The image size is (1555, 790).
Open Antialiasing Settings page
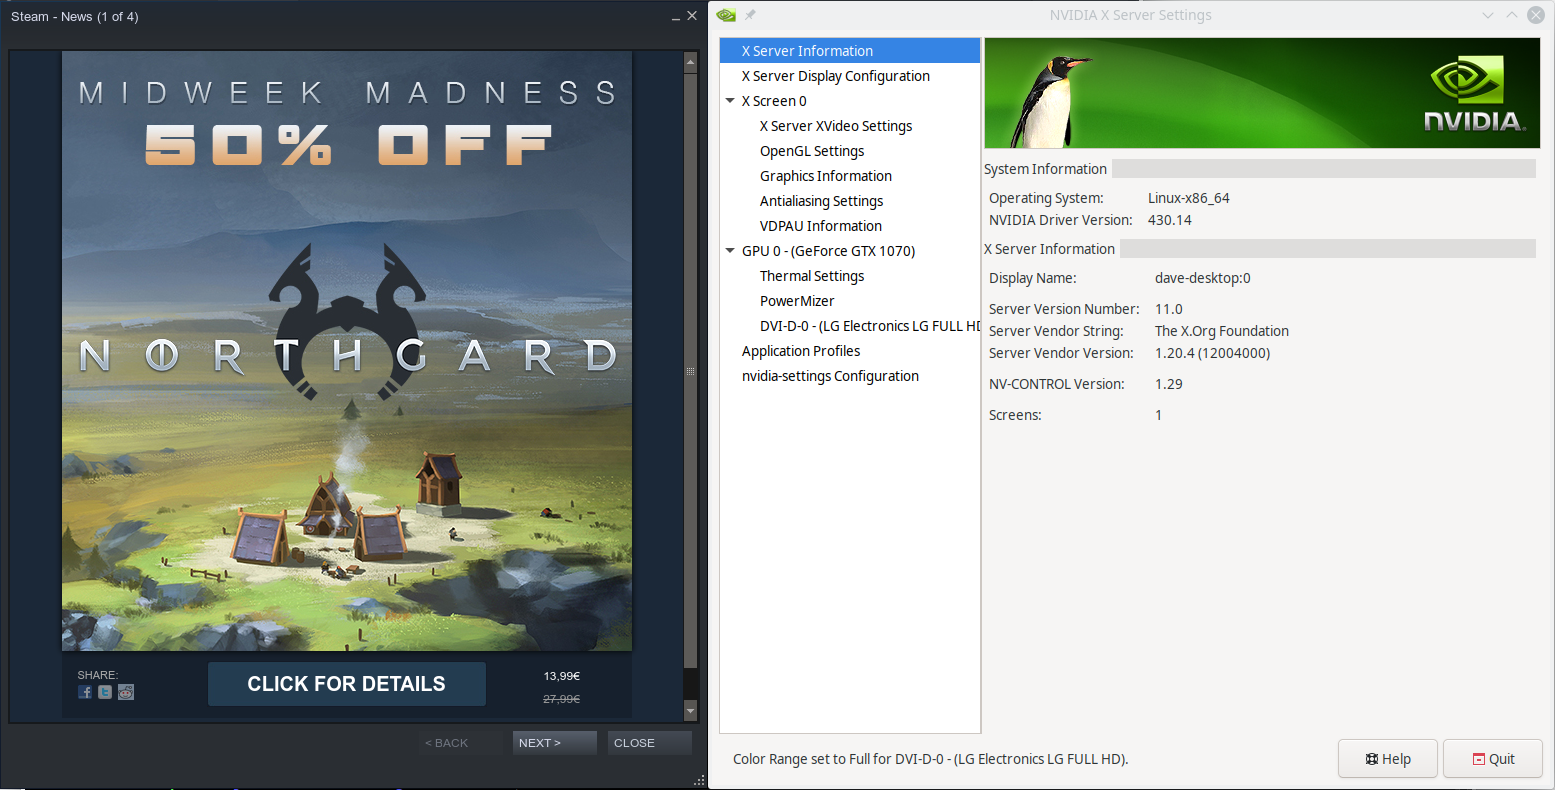click(x=822, y=201)
